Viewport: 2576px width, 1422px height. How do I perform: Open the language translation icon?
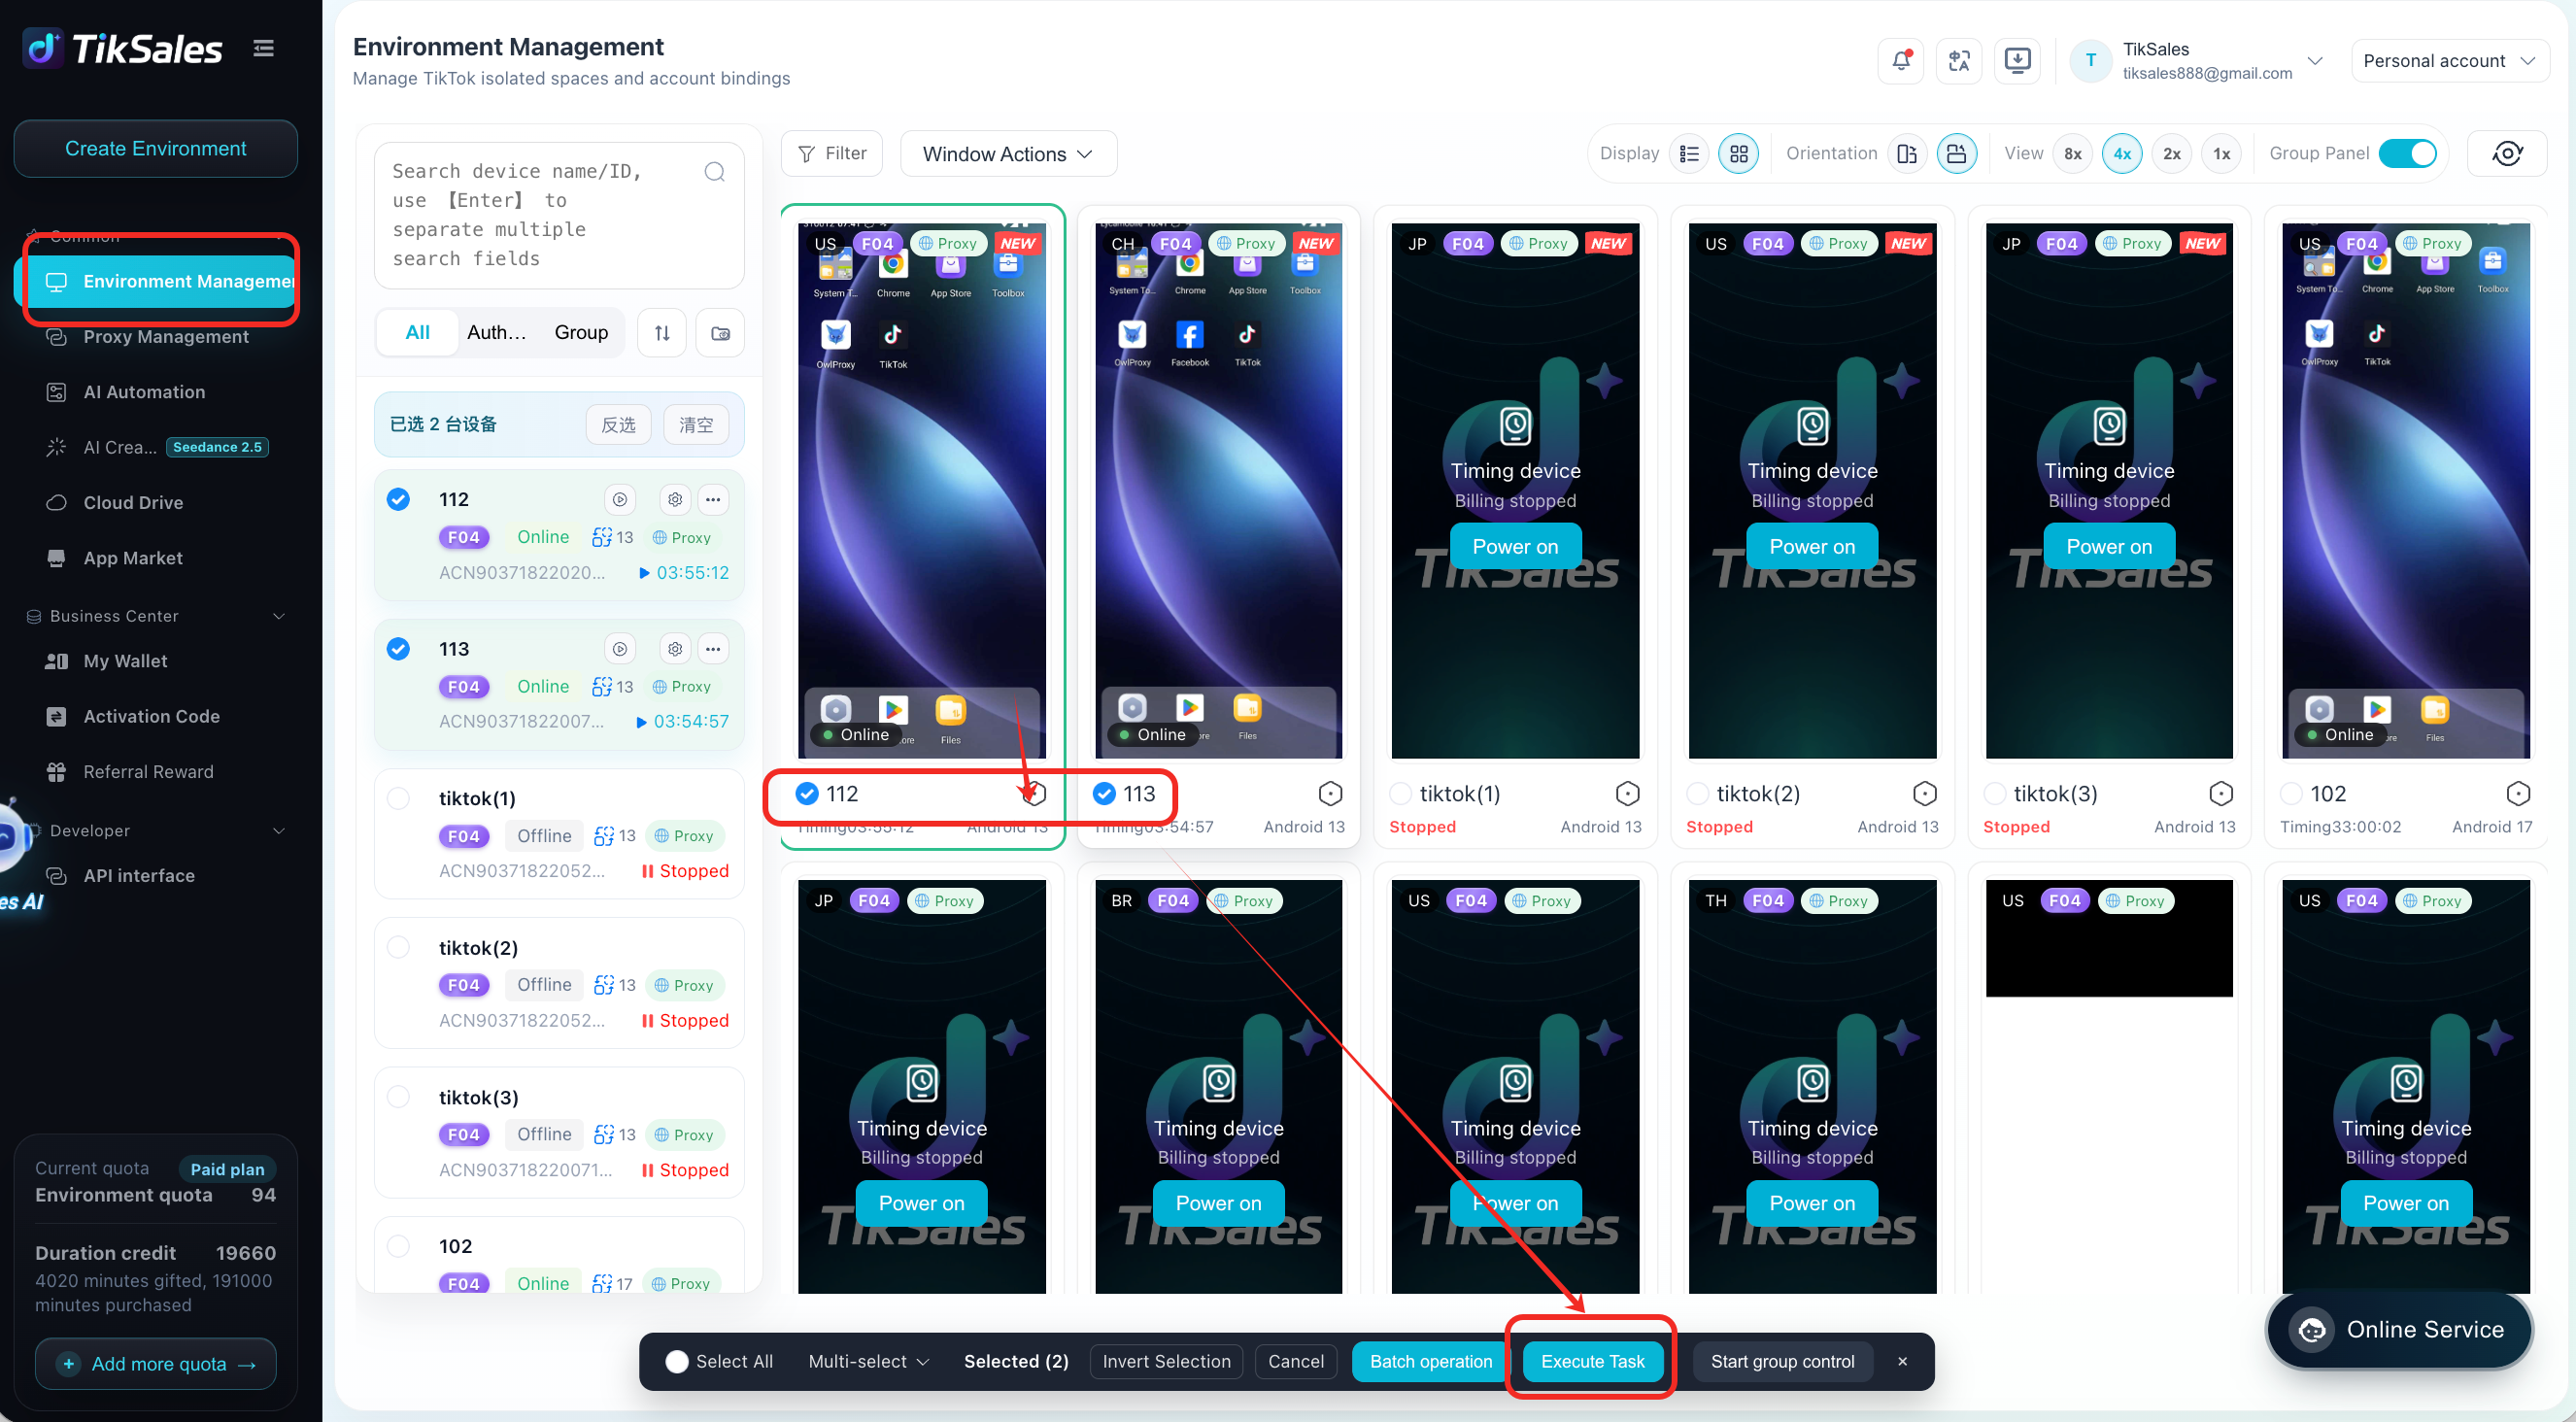click(x=1959, y=61)
